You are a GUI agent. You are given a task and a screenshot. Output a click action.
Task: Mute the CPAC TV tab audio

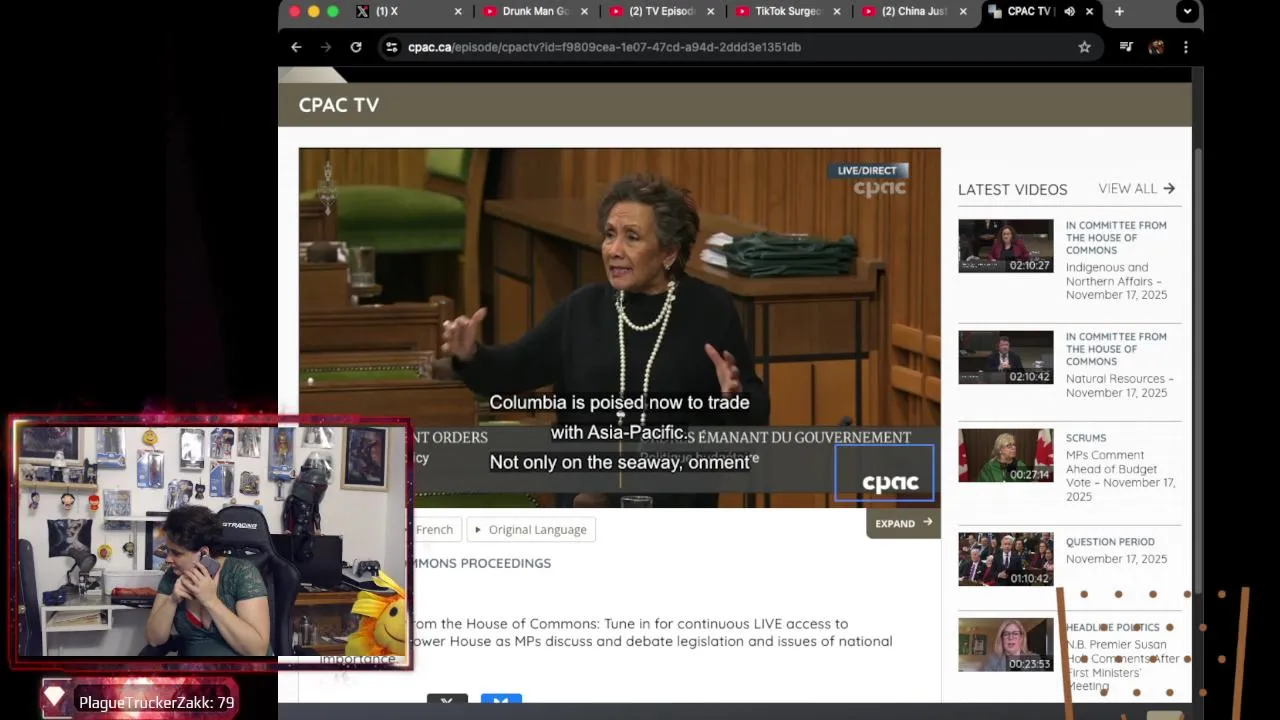[x=1069, y=11]
